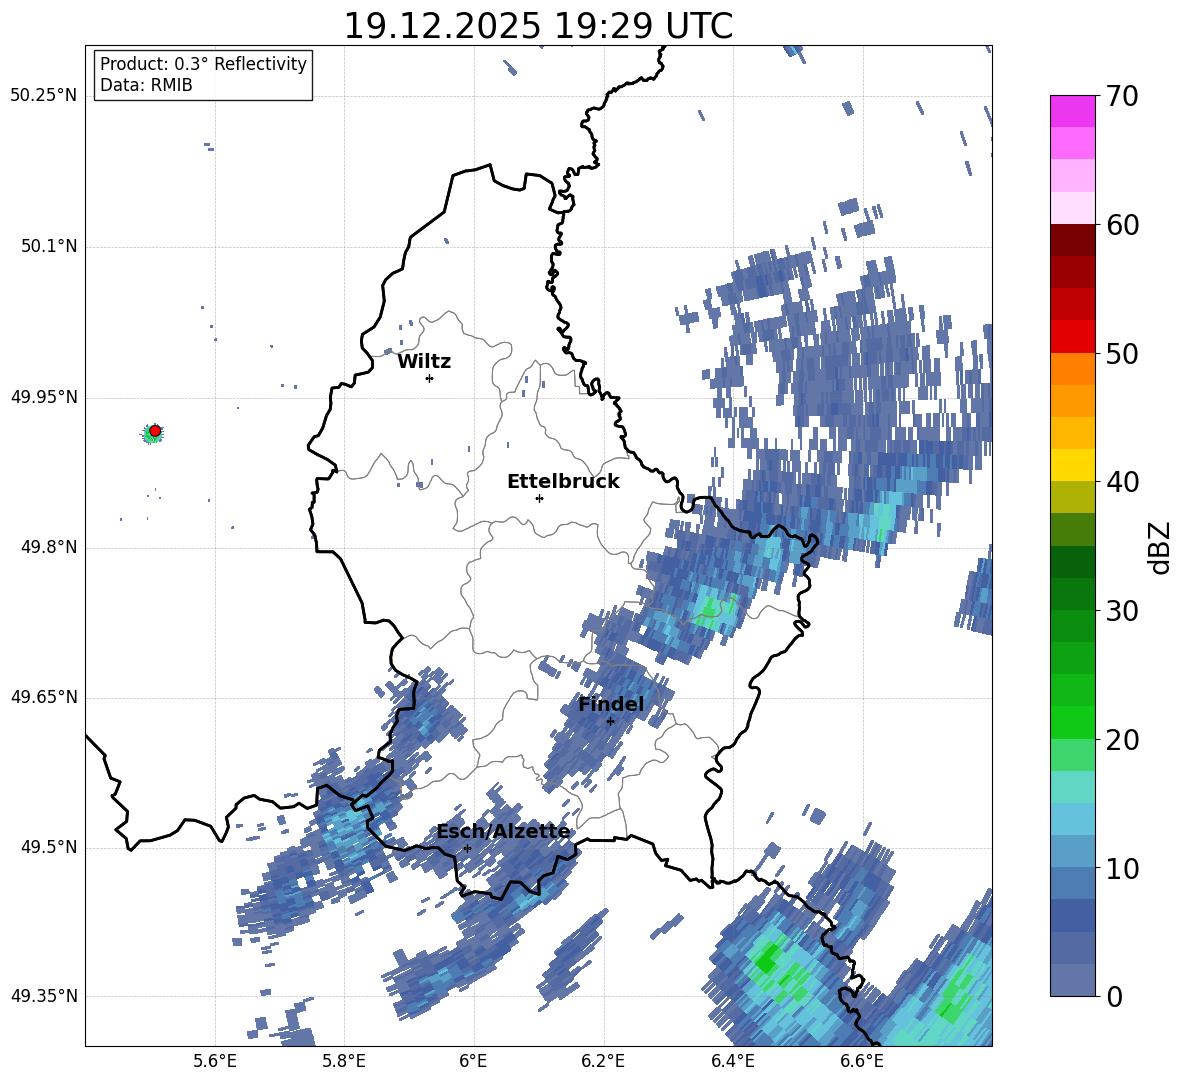Click the Wiltz station cross marker
The height and width of the screenshot is (1081, 1184).
pos(430,378)
